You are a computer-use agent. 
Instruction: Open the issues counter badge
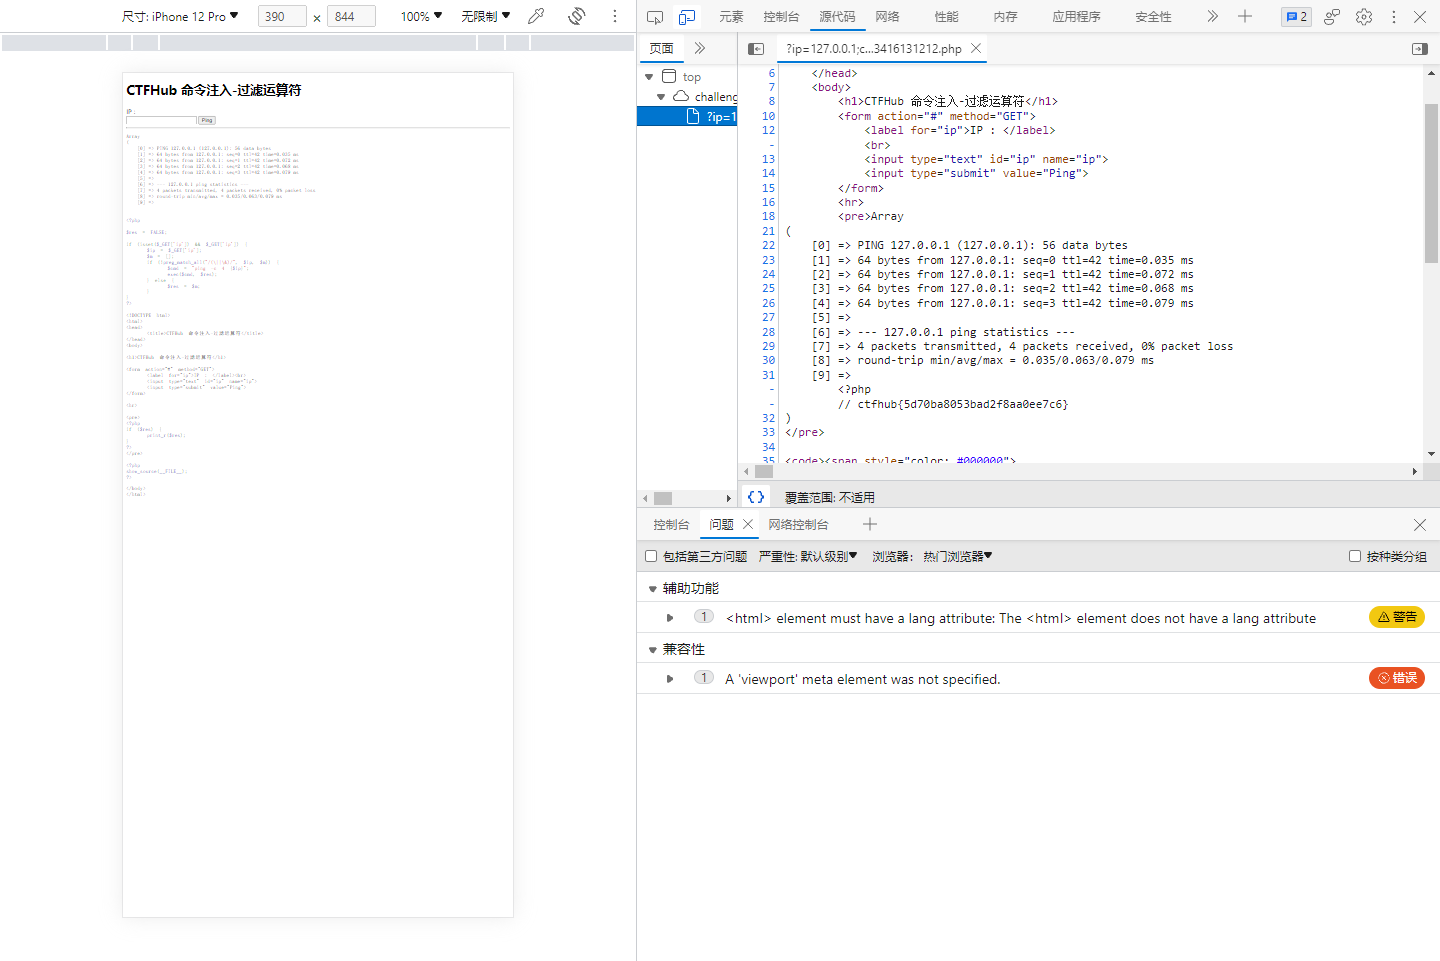click(x=1296, y=17)
